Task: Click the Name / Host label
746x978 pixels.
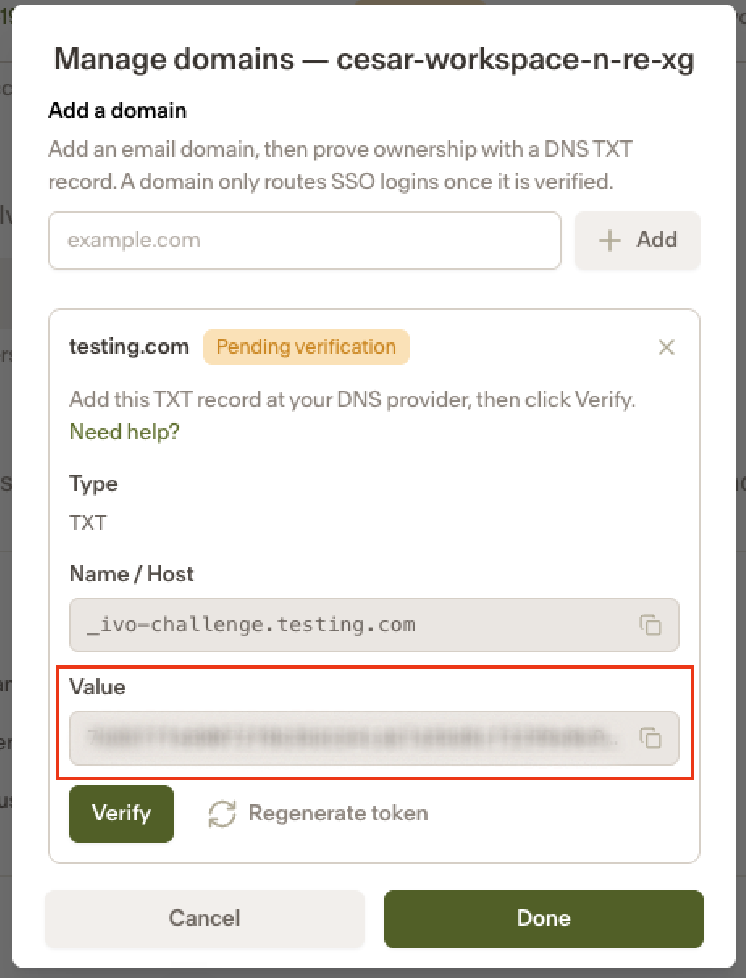Action: pyautogui.click(x=132, y=574)
